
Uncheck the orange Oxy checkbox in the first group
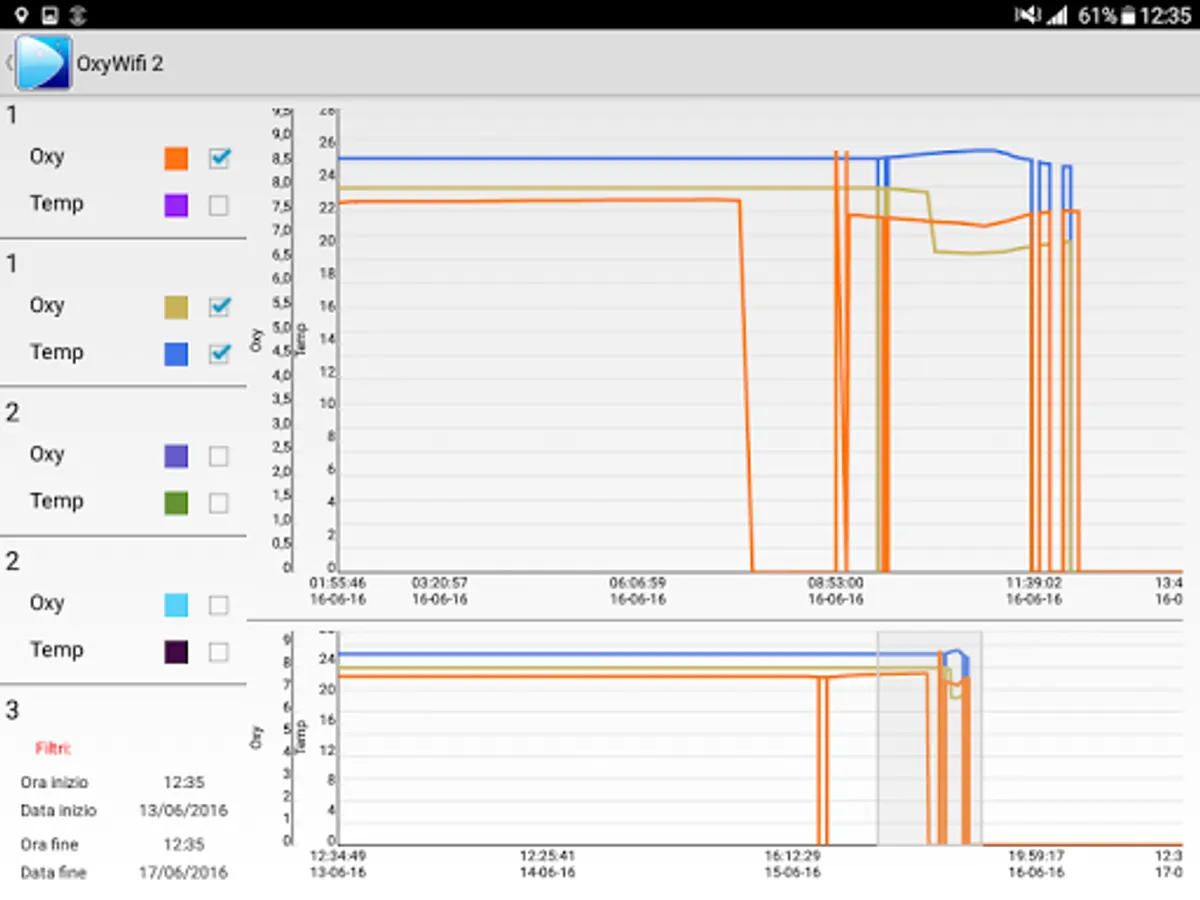(219, 158)
